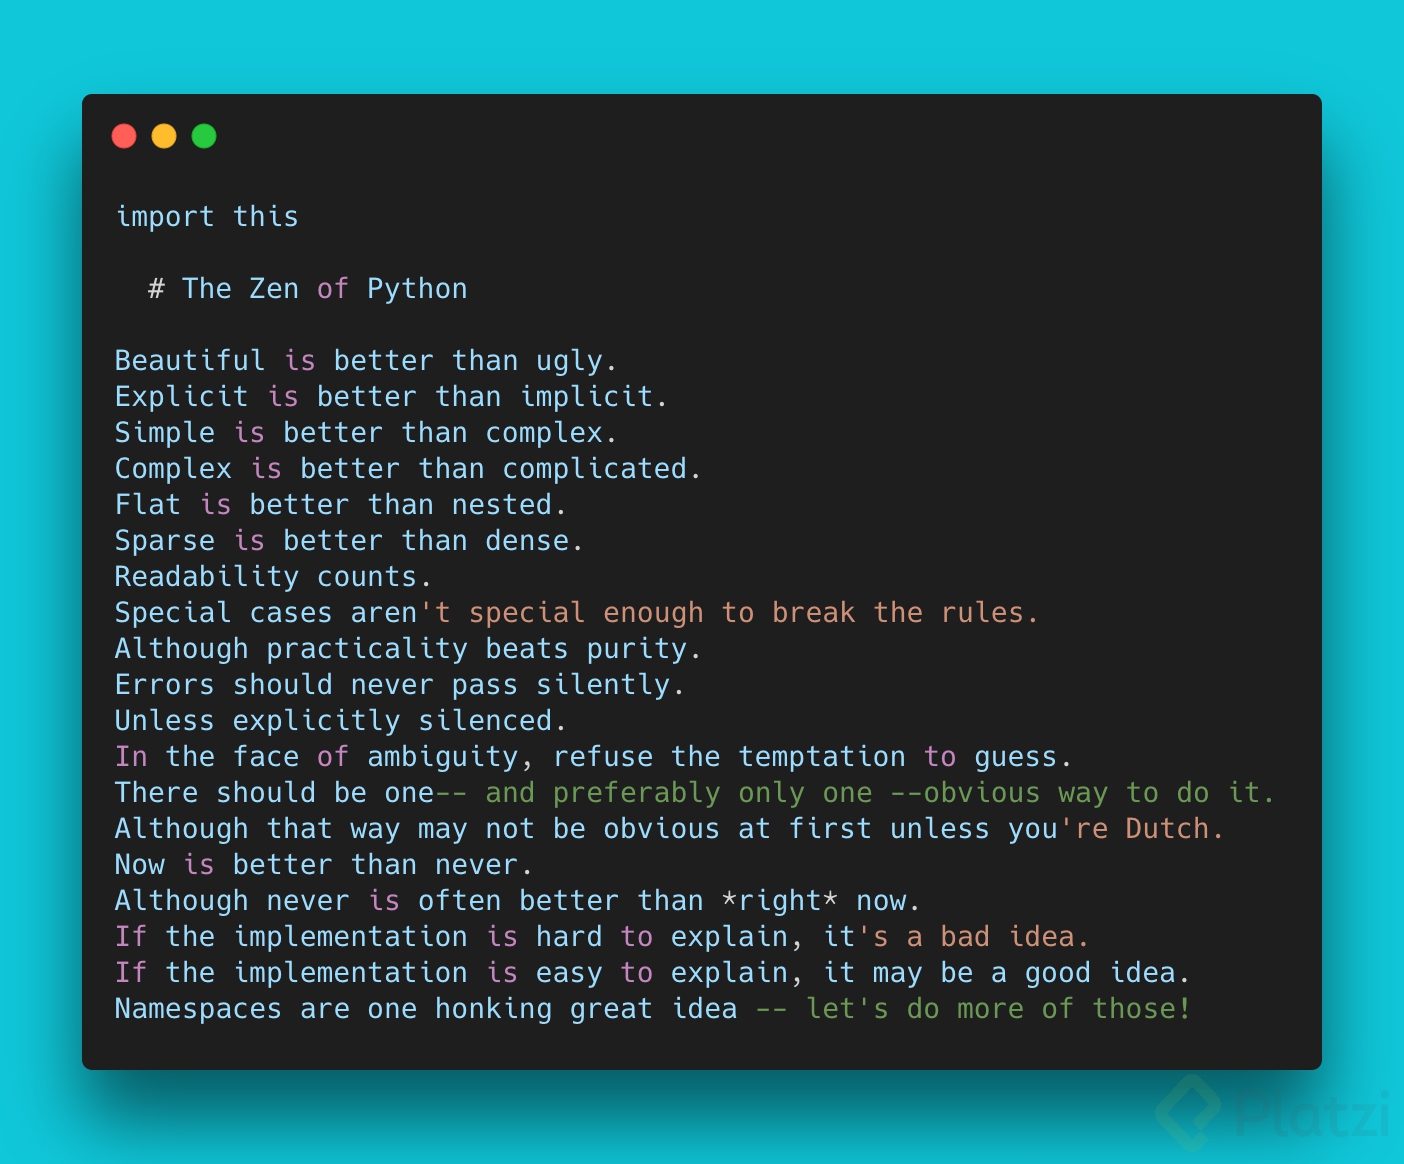Image resolution: width=1404 pixels, height=1164 pixels.
Task: Click line ending 'may be a good idea.'
Action: 652,973
